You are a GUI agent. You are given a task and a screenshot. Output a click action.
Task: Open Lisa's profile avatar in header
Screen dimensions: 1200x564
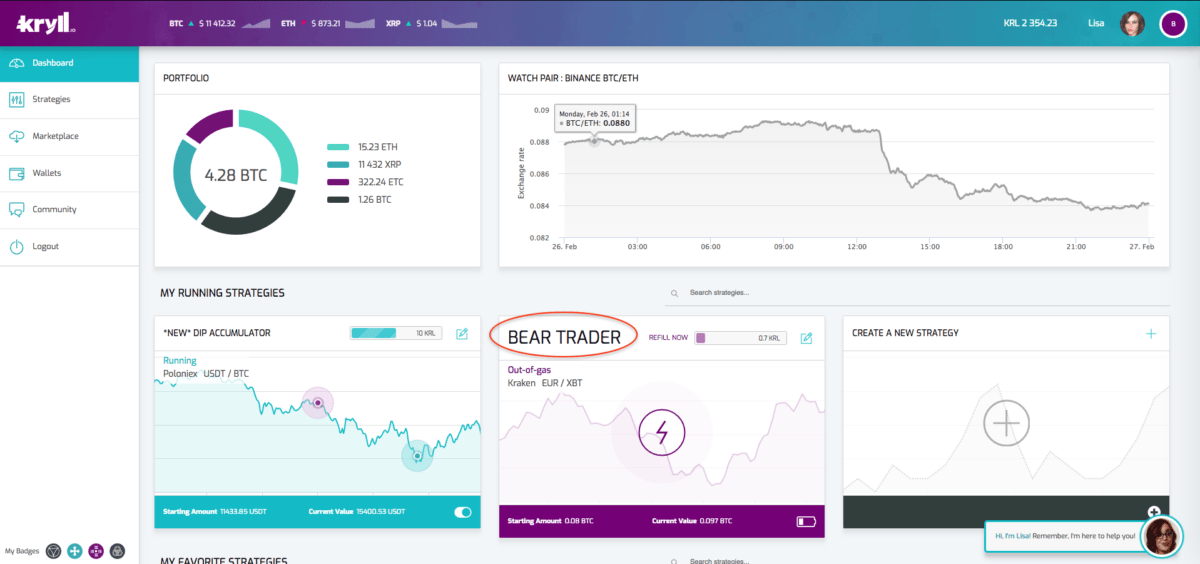coord(1132,23)
